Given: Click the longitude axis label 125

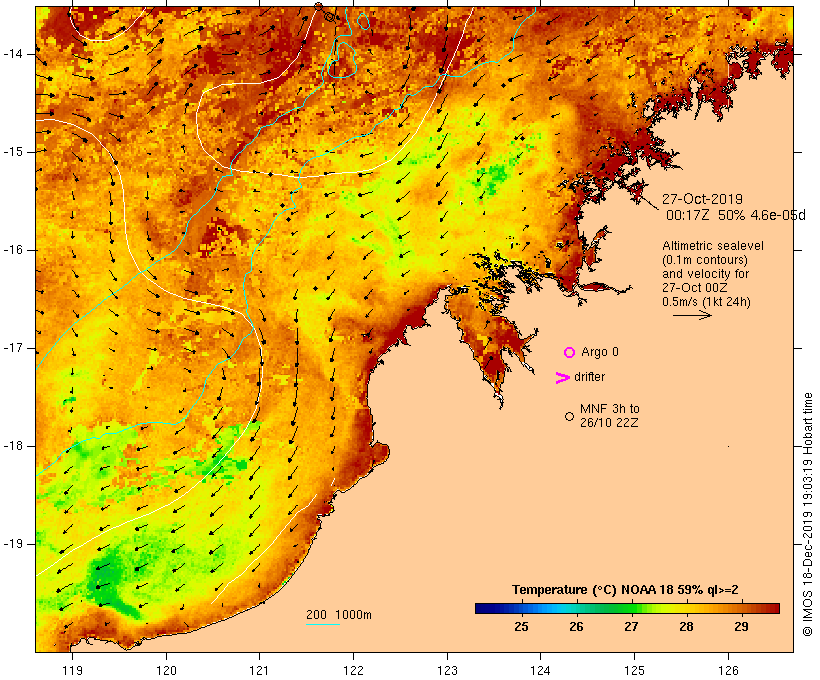Looking at the screenshot, I should click(634, 670).
